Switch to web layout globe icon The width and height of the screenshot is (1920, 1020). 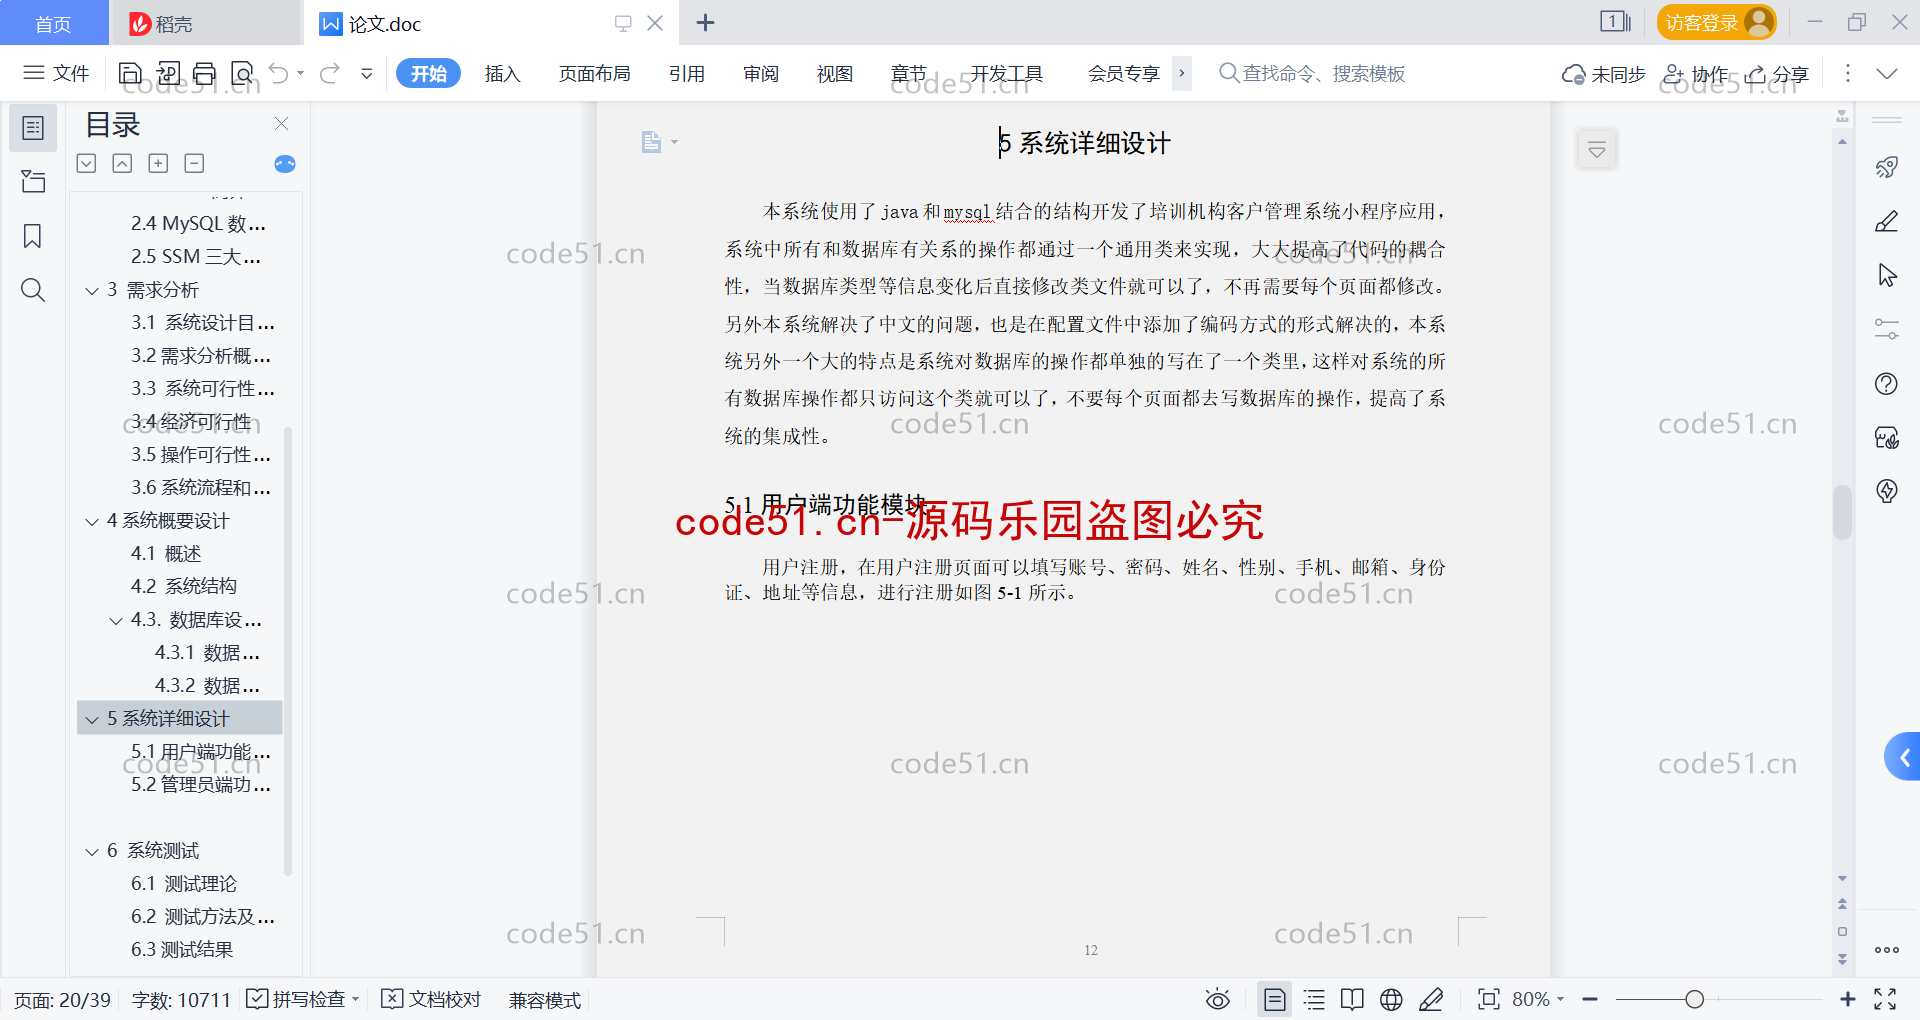click(1391, 999)
